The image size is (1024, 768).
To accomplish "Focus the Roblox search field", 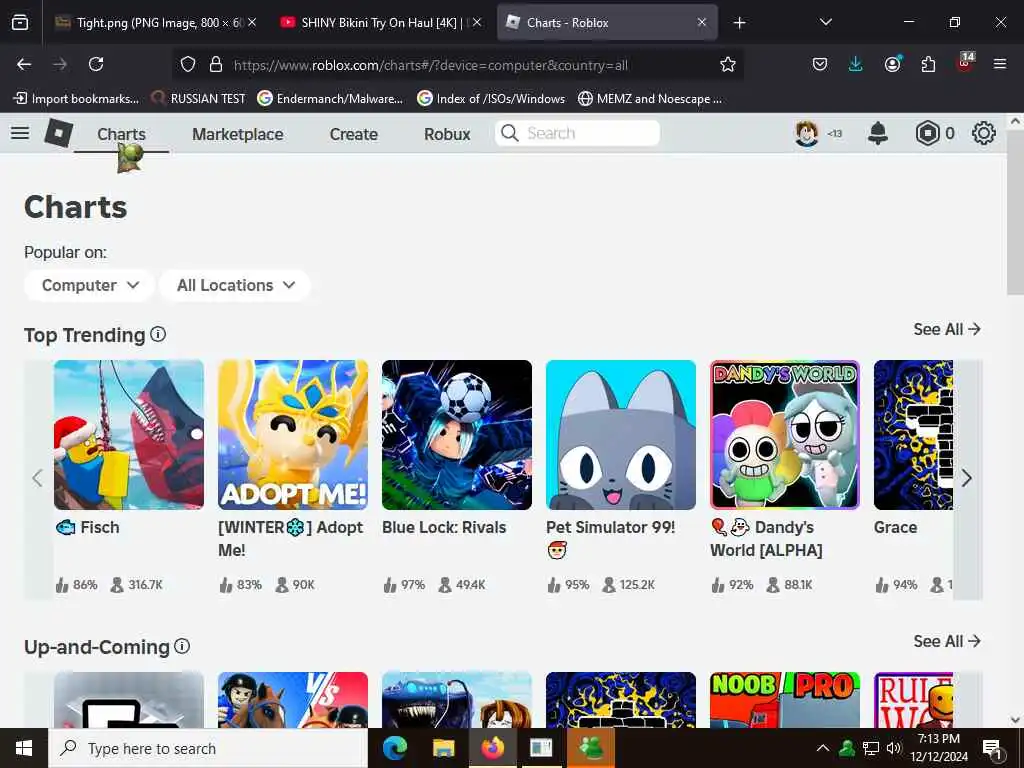I will (x=577, y=133).
